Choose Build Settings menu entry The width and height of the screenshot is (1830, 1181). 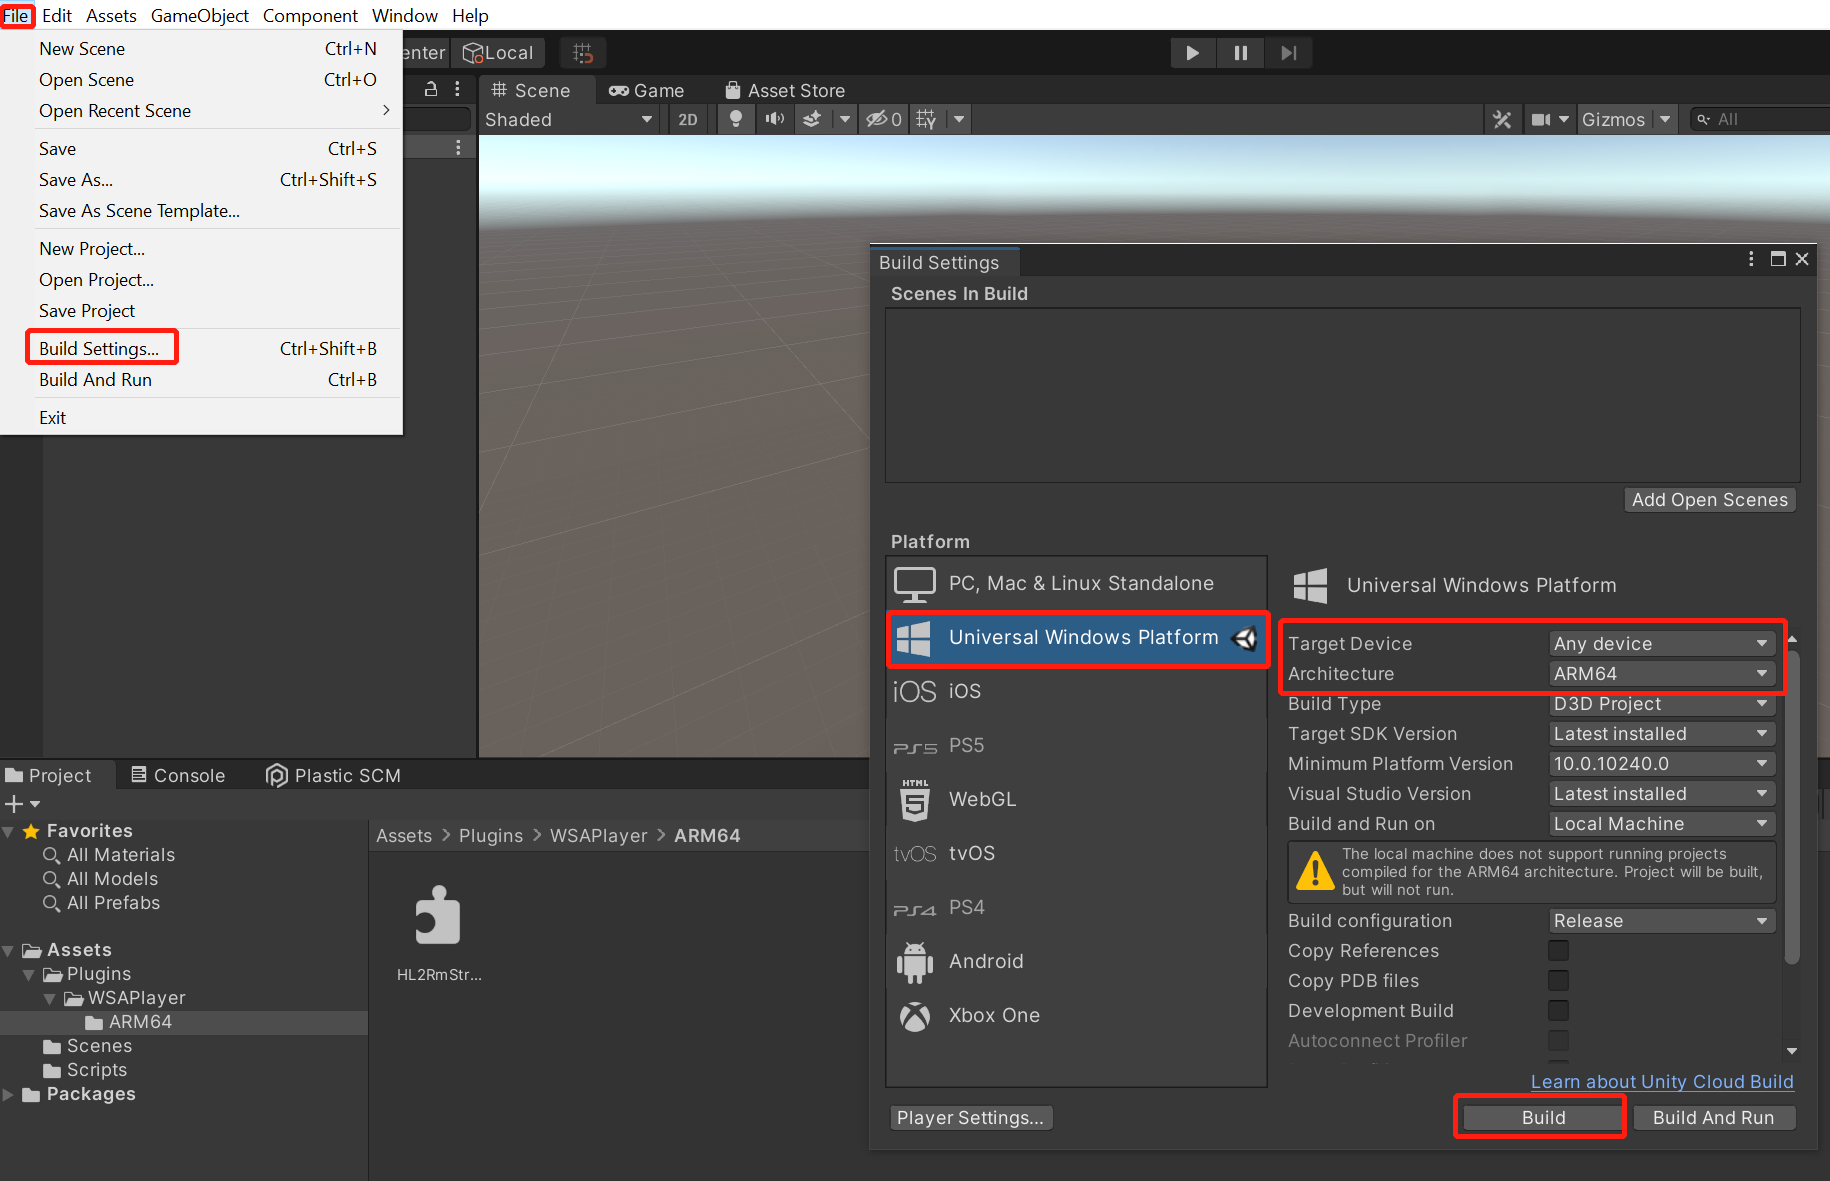pos(202,349)
